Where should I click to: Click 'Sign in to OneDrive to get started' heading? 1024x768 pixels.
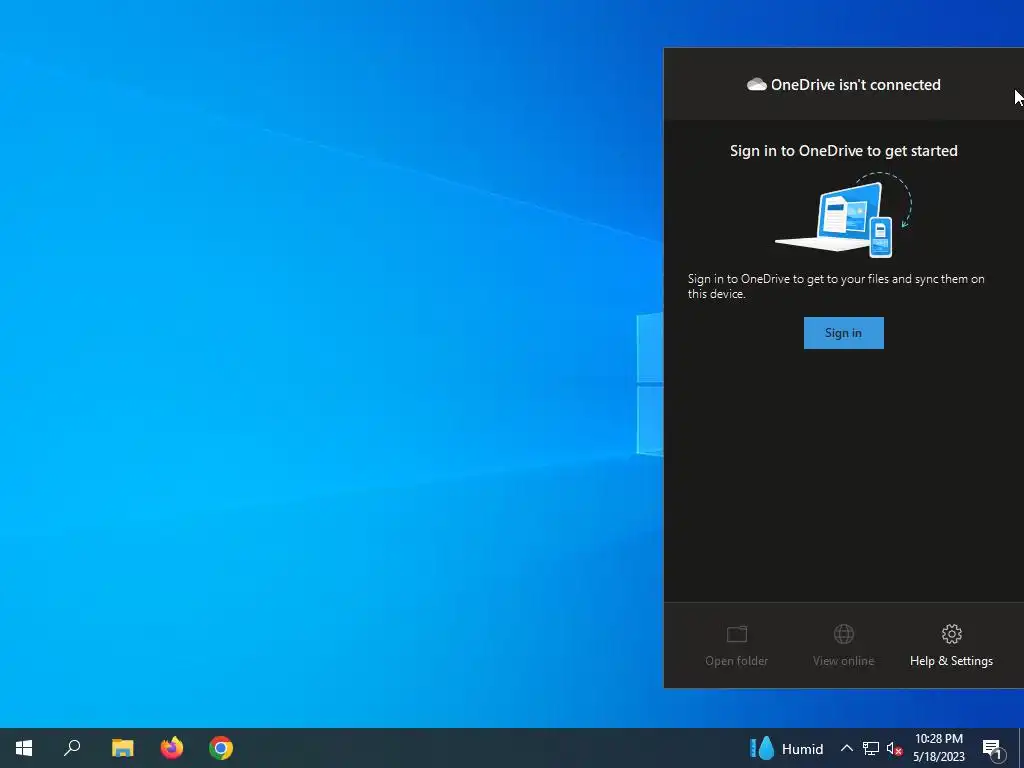tap(843, 151)
